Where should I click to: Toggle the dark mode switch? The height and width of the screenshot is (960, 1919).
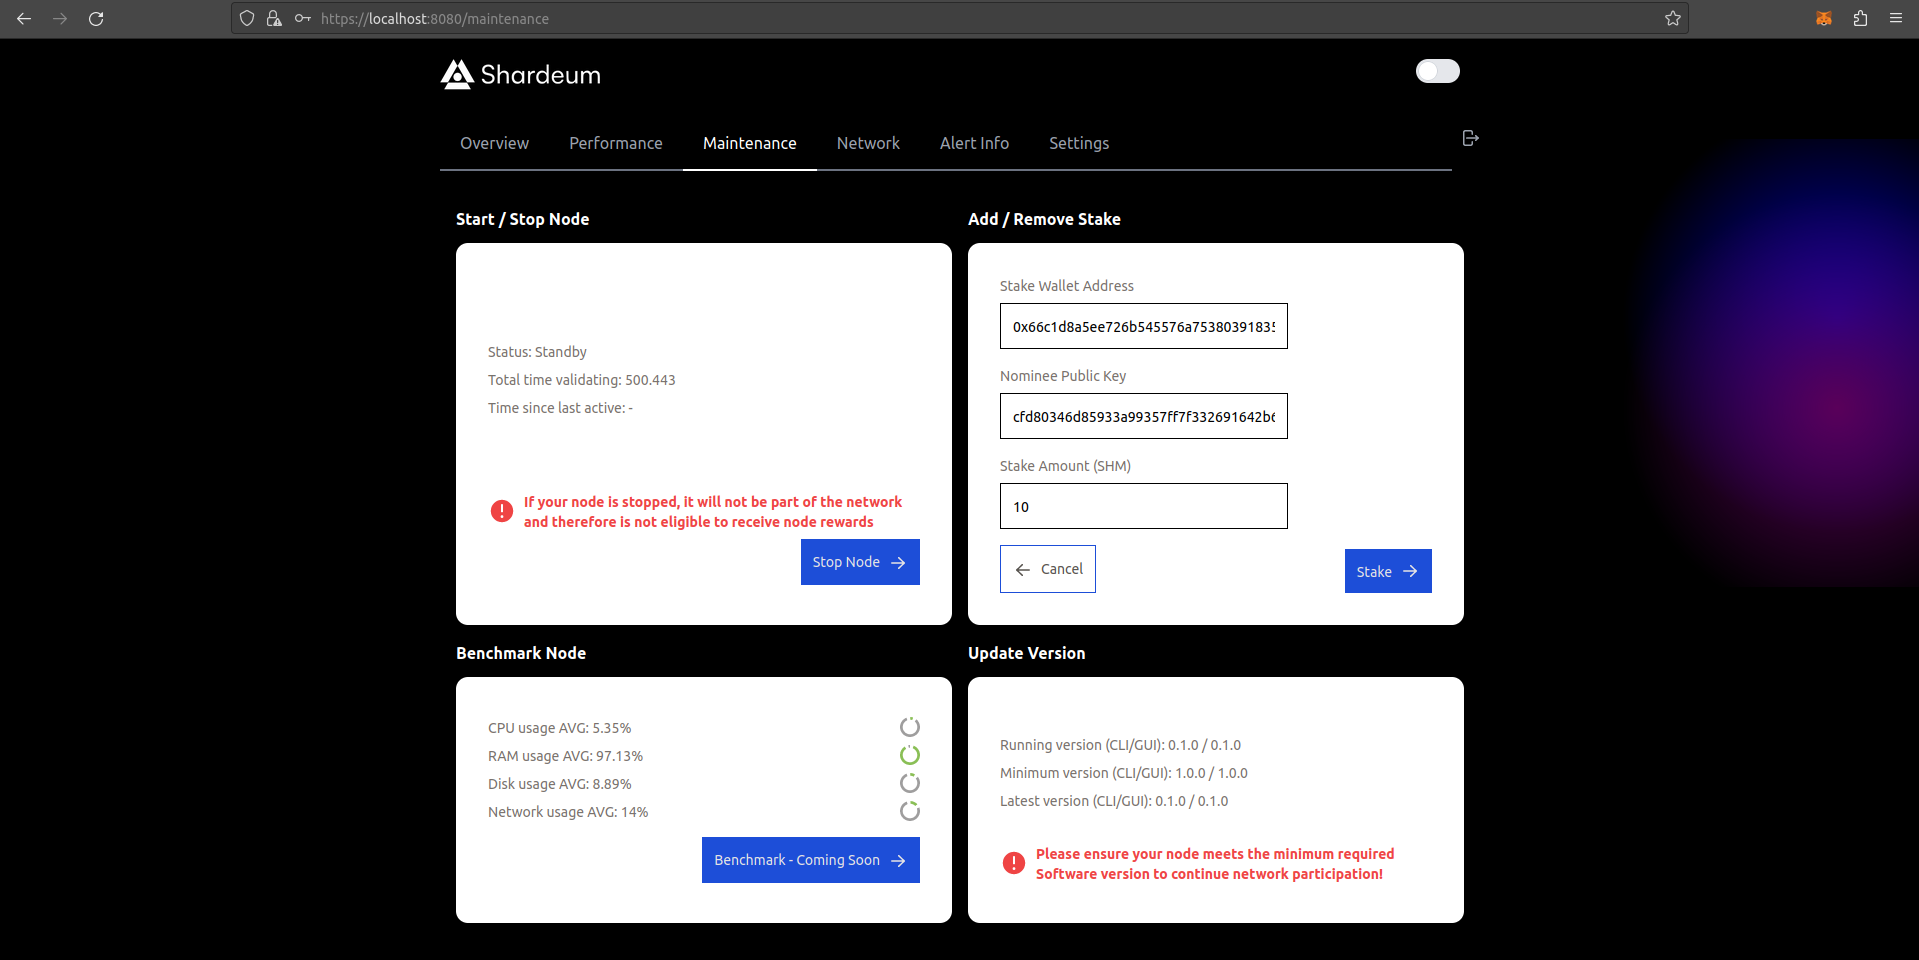[1437, 71]
